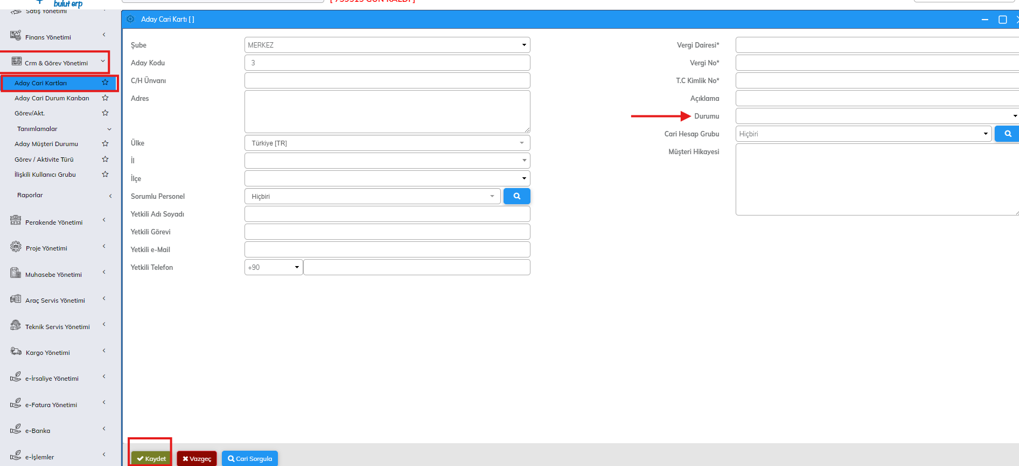Image resolution: width=1019 pixels, height=466 pixels.
Task: Toggle favorite star next to Görev/Akt.
Action: click(x=105, y=113)
